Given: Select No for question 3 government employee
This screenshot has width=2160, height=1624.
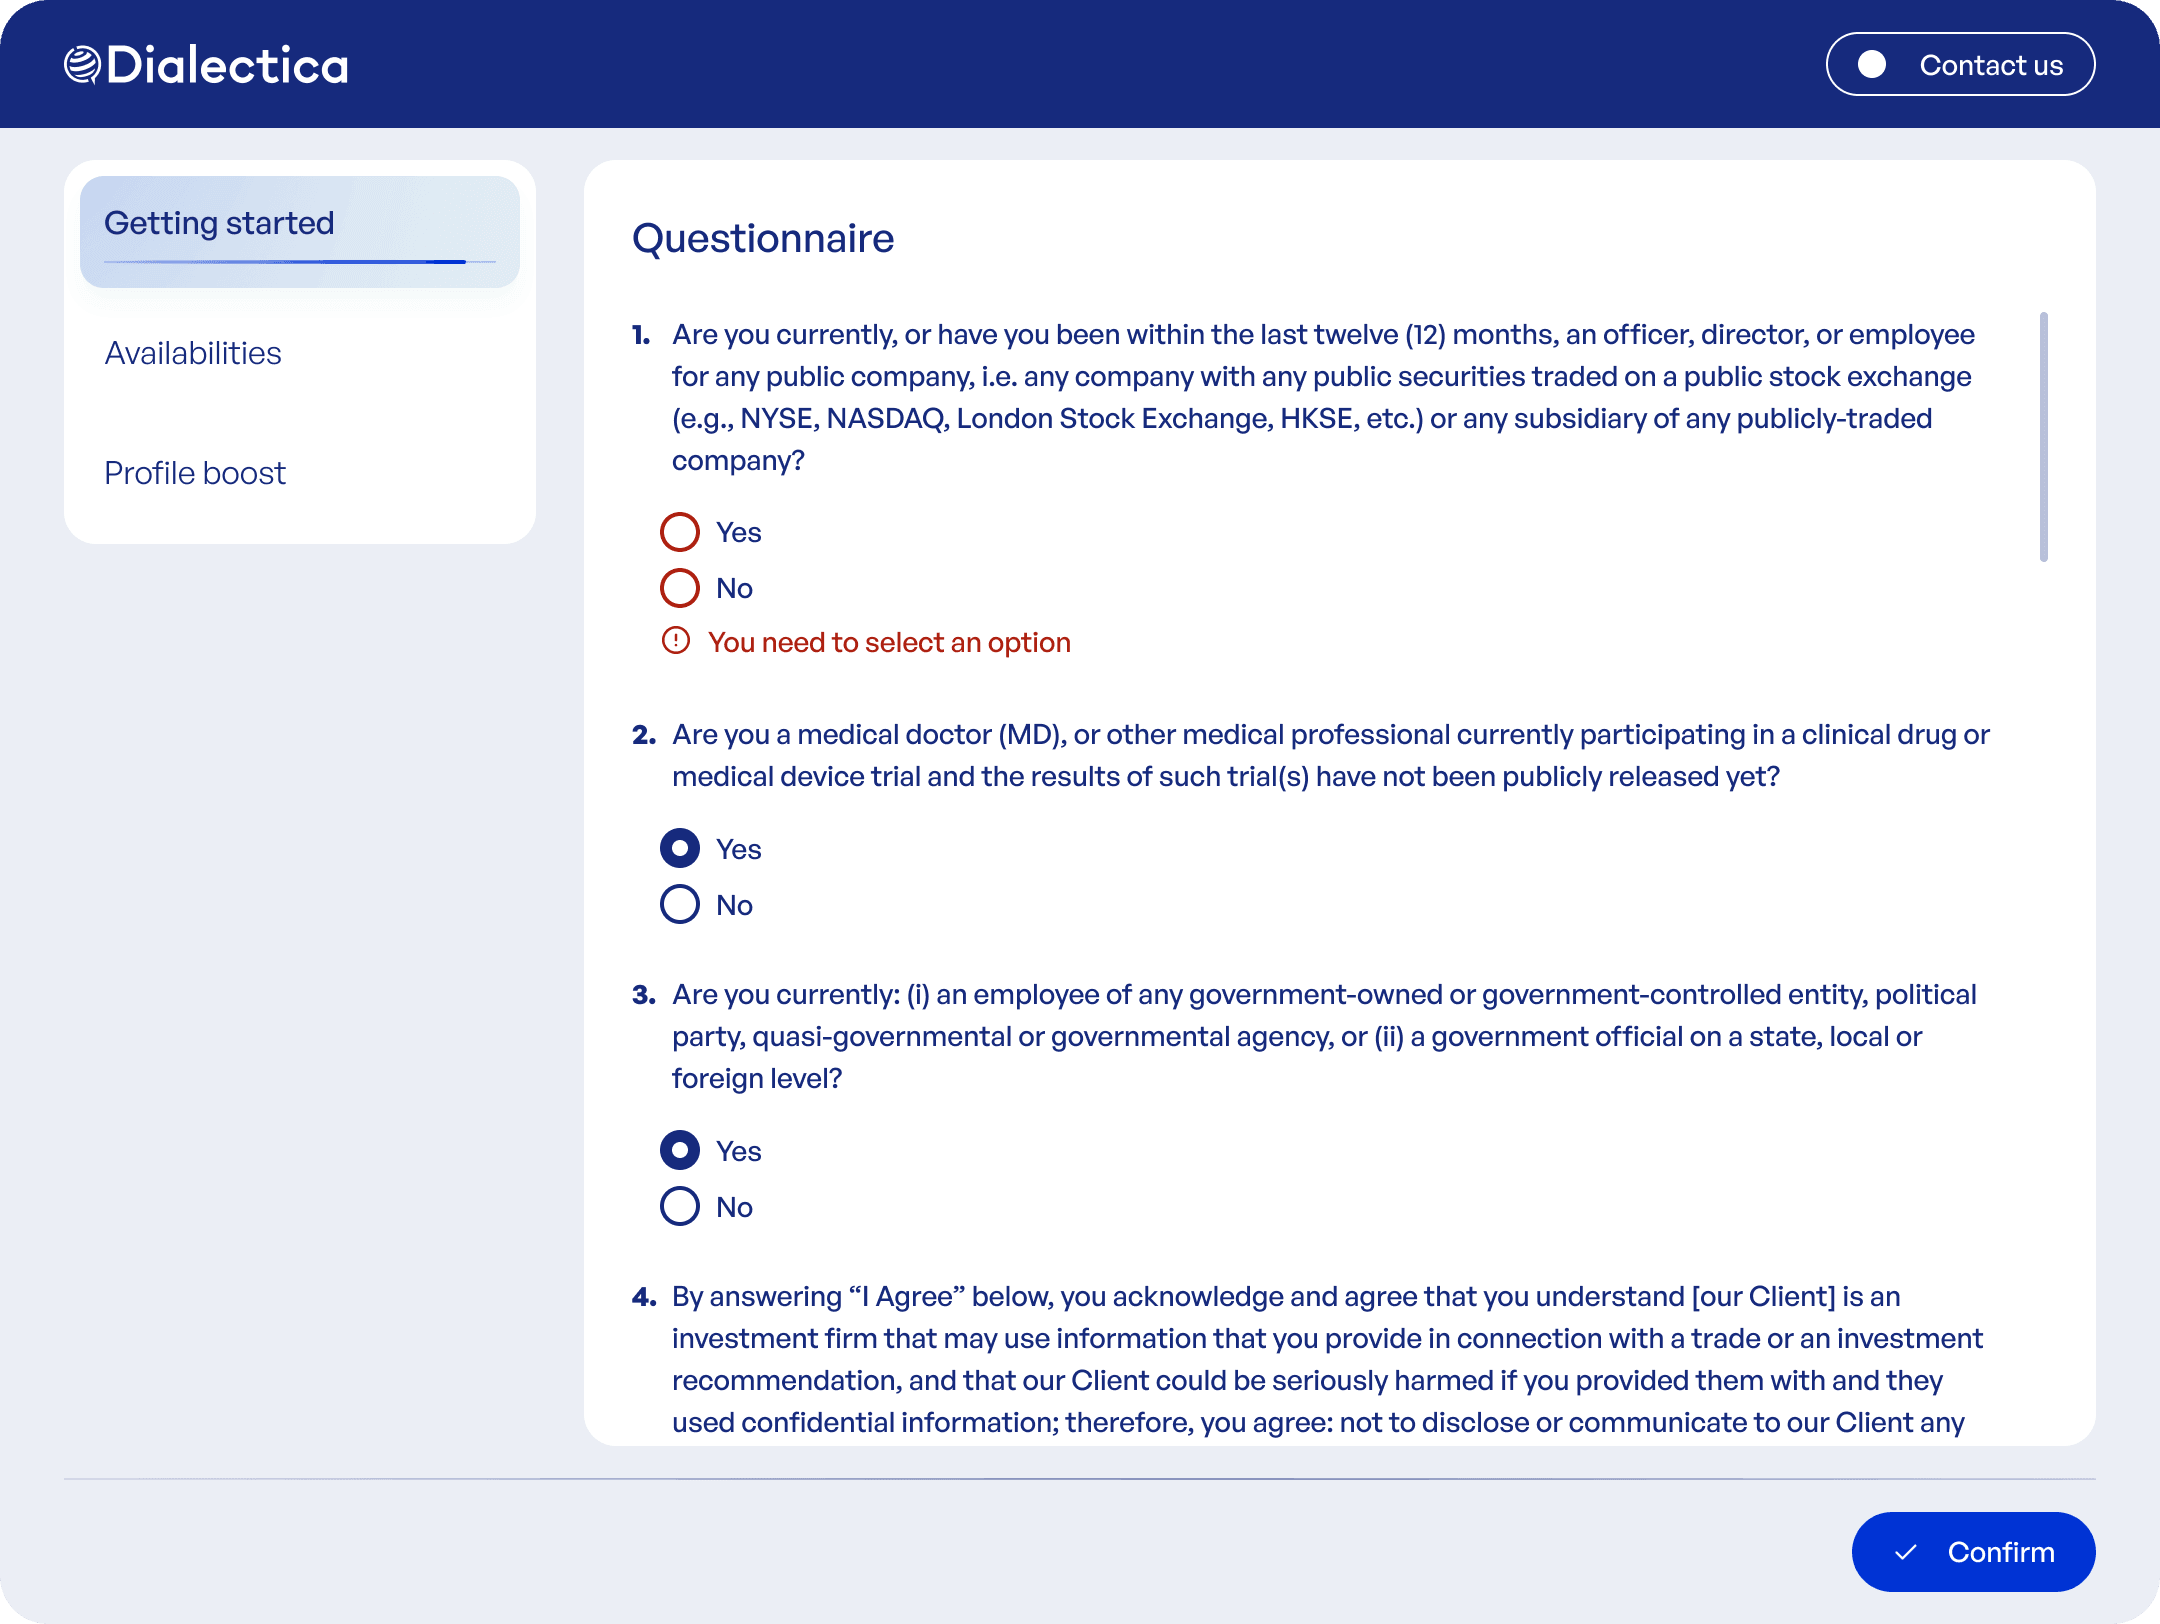Looking at the screenshot, I should 680,1206.
